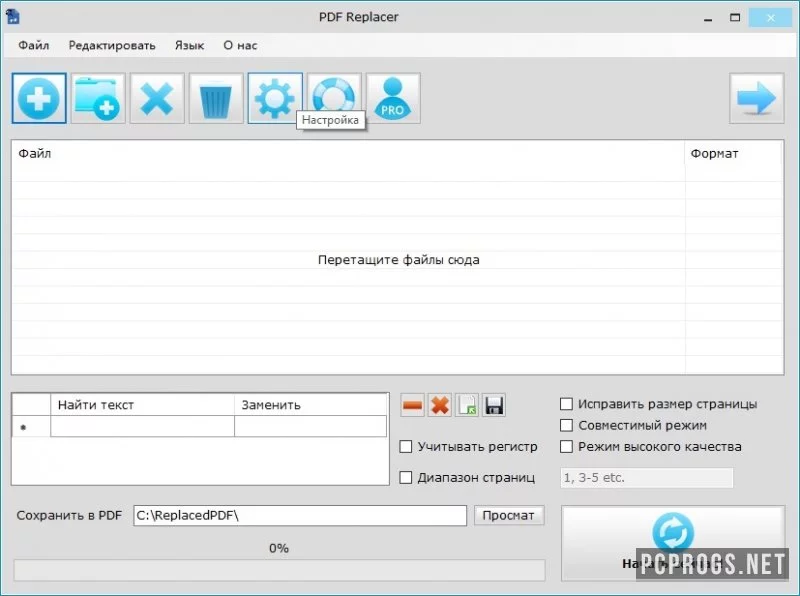800x596 pixels.
Task: Enable Режим высокого качества checkbox
Action: [566, 446]
